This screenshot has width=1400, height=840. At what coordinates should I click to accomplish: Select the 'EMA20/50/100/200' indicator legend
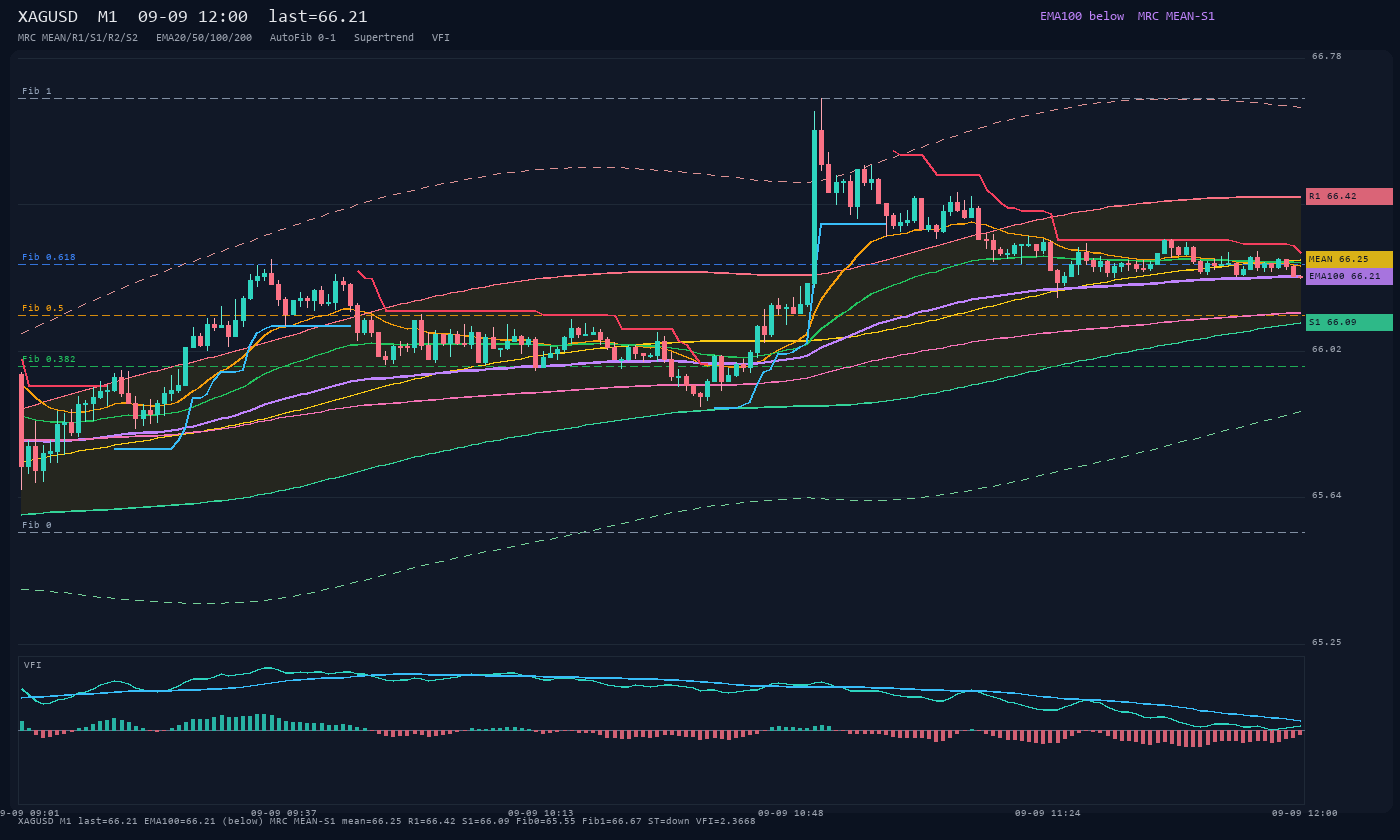pyautogui.click(x=204, y=38)
